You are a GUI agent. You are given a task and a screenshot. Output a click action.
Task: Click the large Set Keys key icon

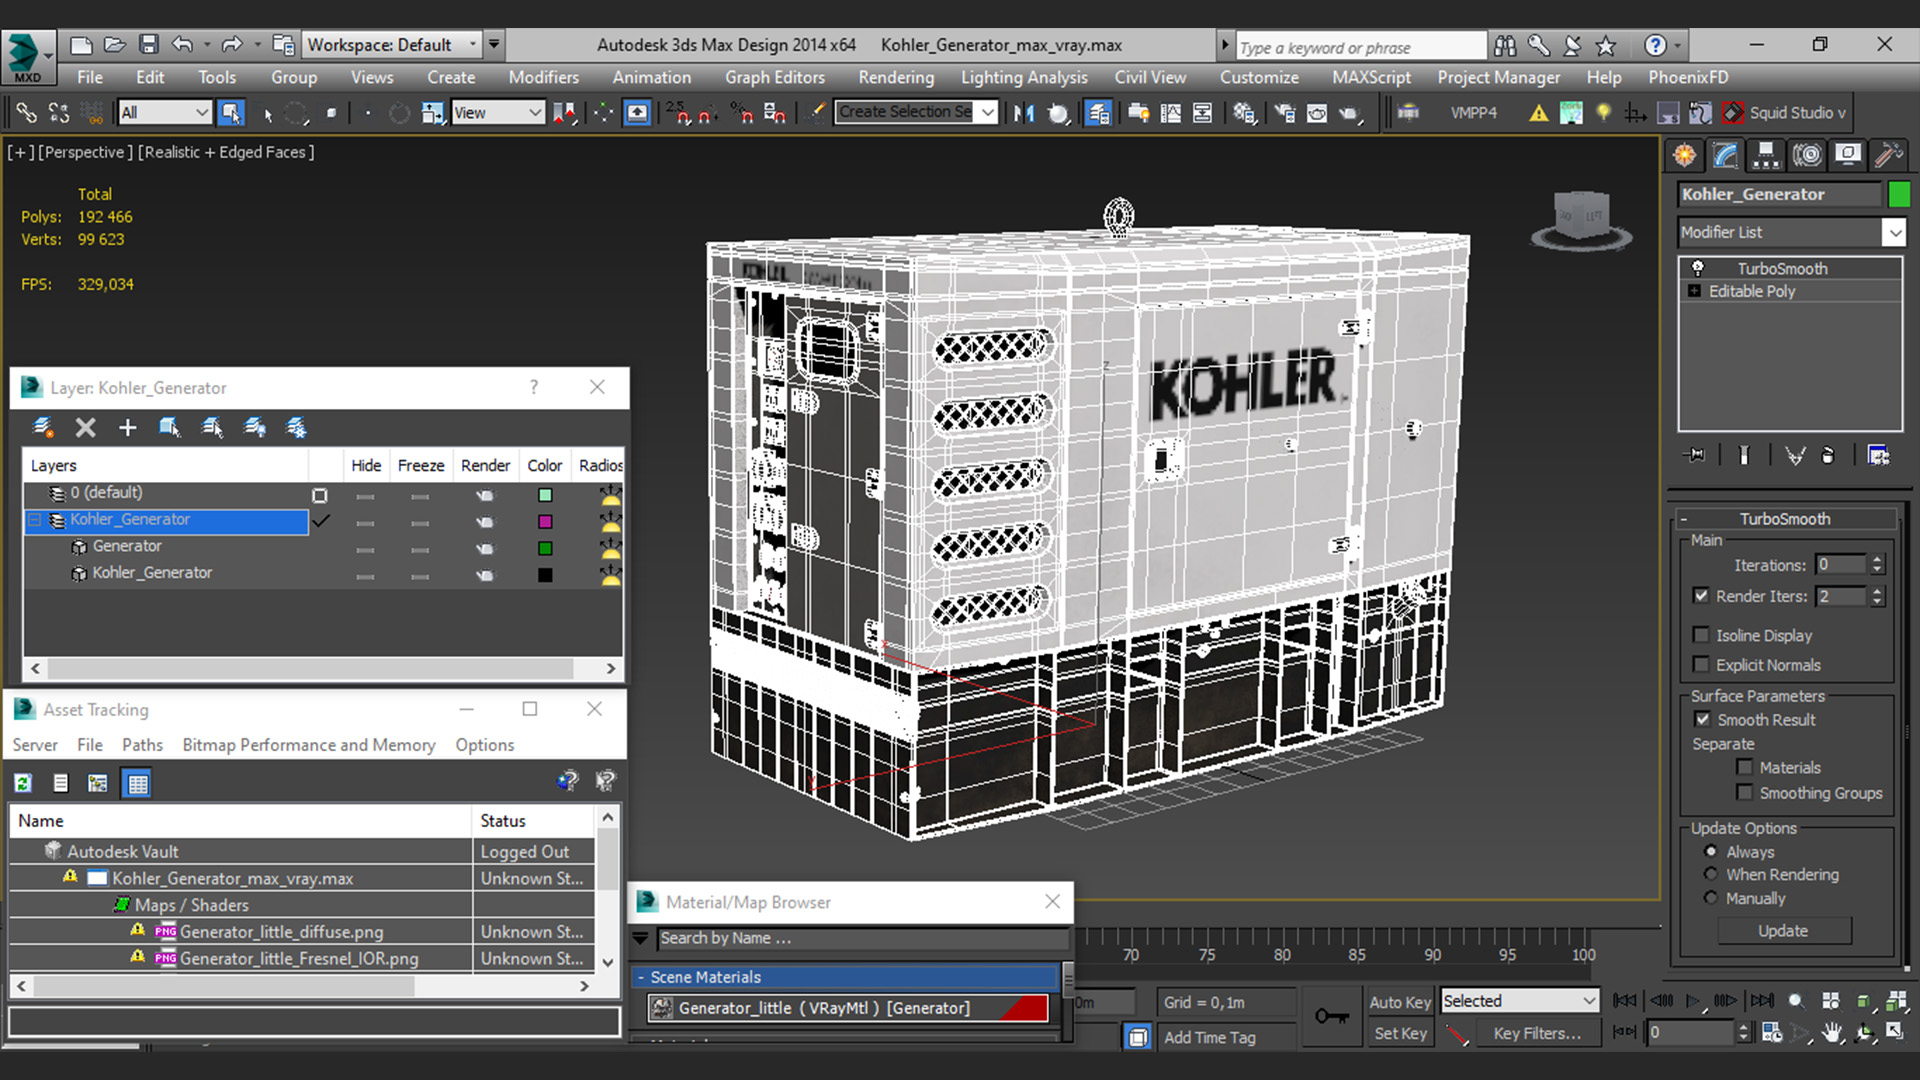click(x=1331, y=1017)
